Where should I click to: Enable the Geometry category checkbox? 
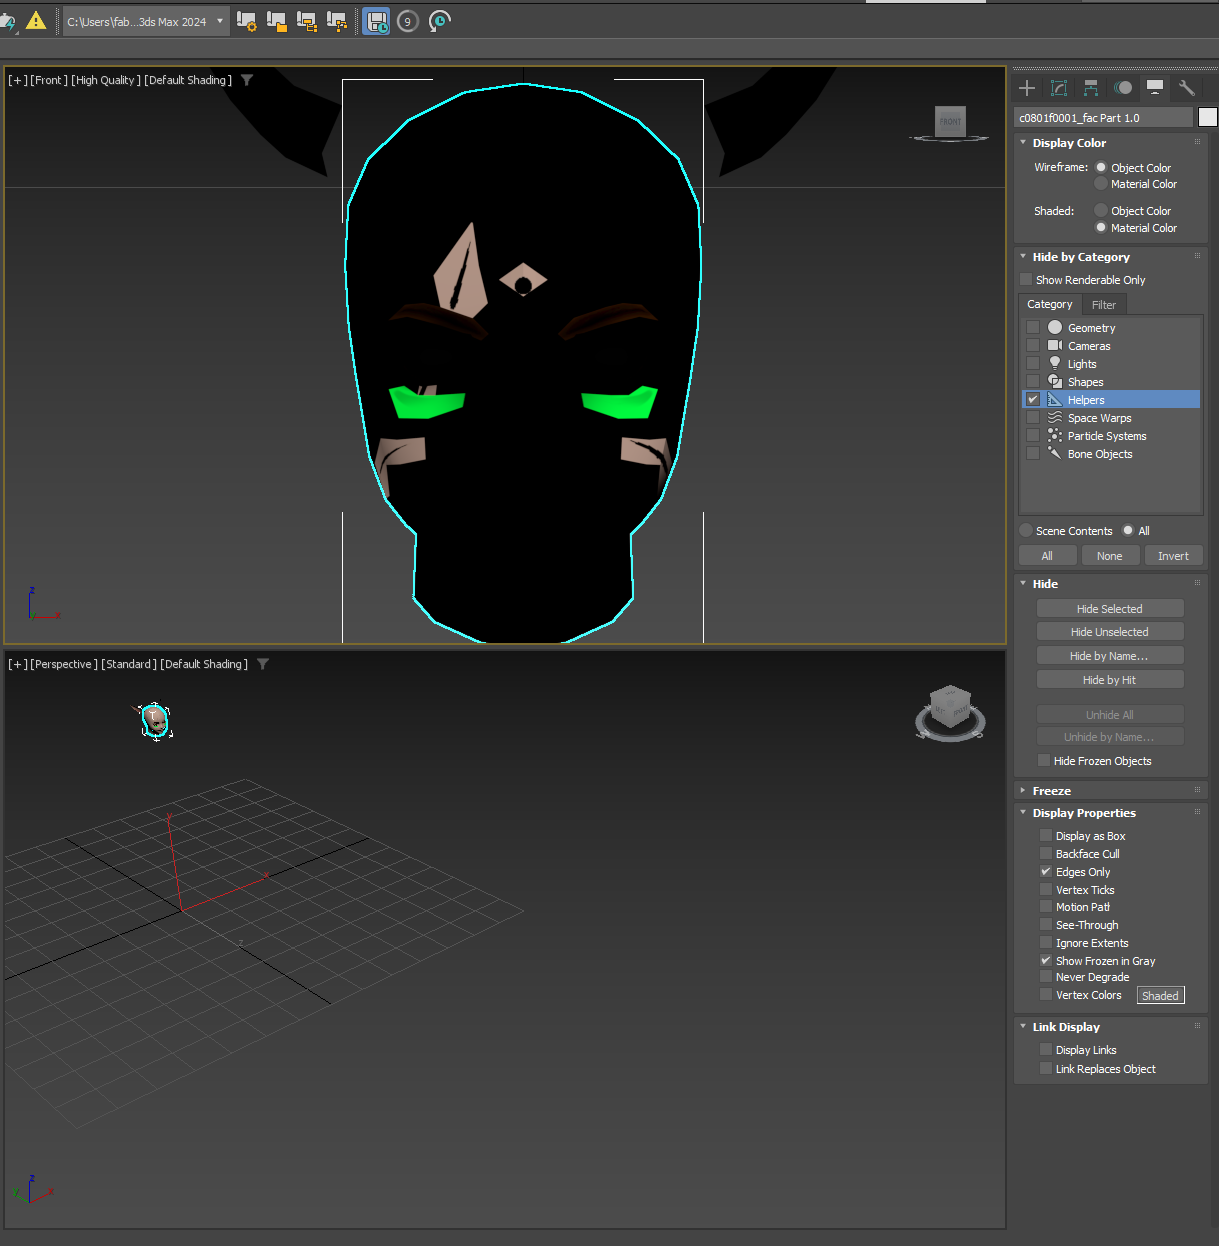pos(1033,328)
